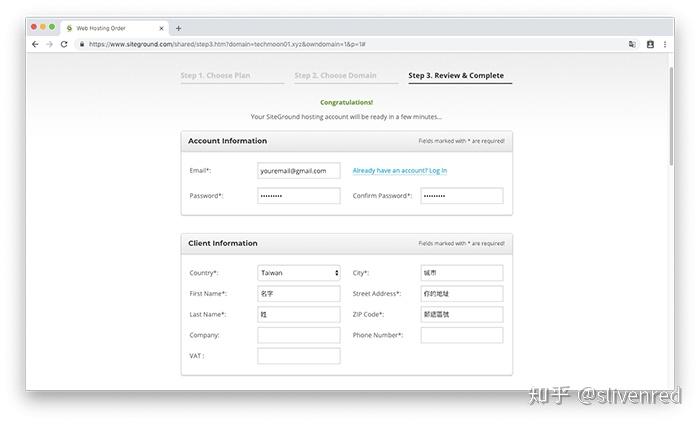Image resolution: width=700 pixels, height=424 pixels.
Task: Click the Confirm Password field
Action: point(462,195)
